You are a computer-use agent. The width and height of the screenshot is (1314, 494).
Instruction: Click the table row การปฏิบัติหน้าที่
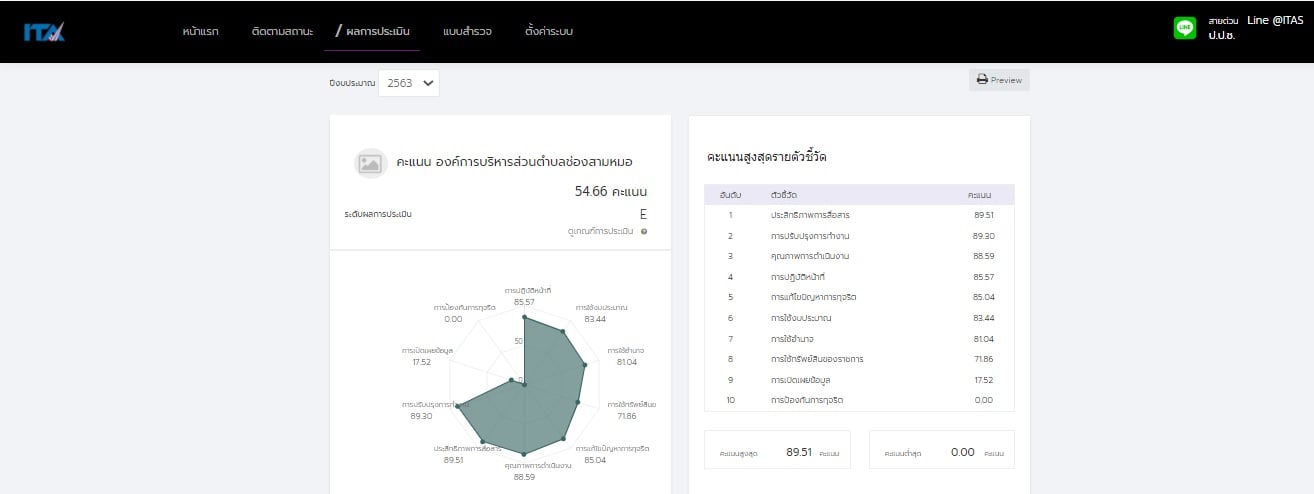click(x=859, y=277)
